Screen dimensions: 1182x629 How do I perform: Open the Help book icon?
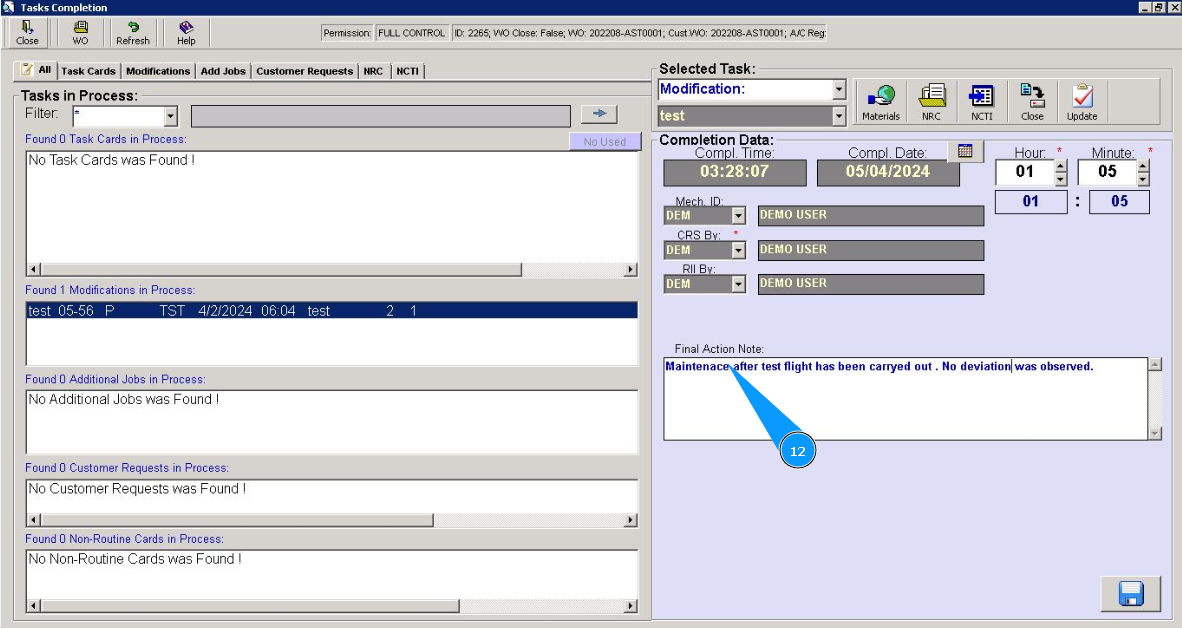click(186, 33)
